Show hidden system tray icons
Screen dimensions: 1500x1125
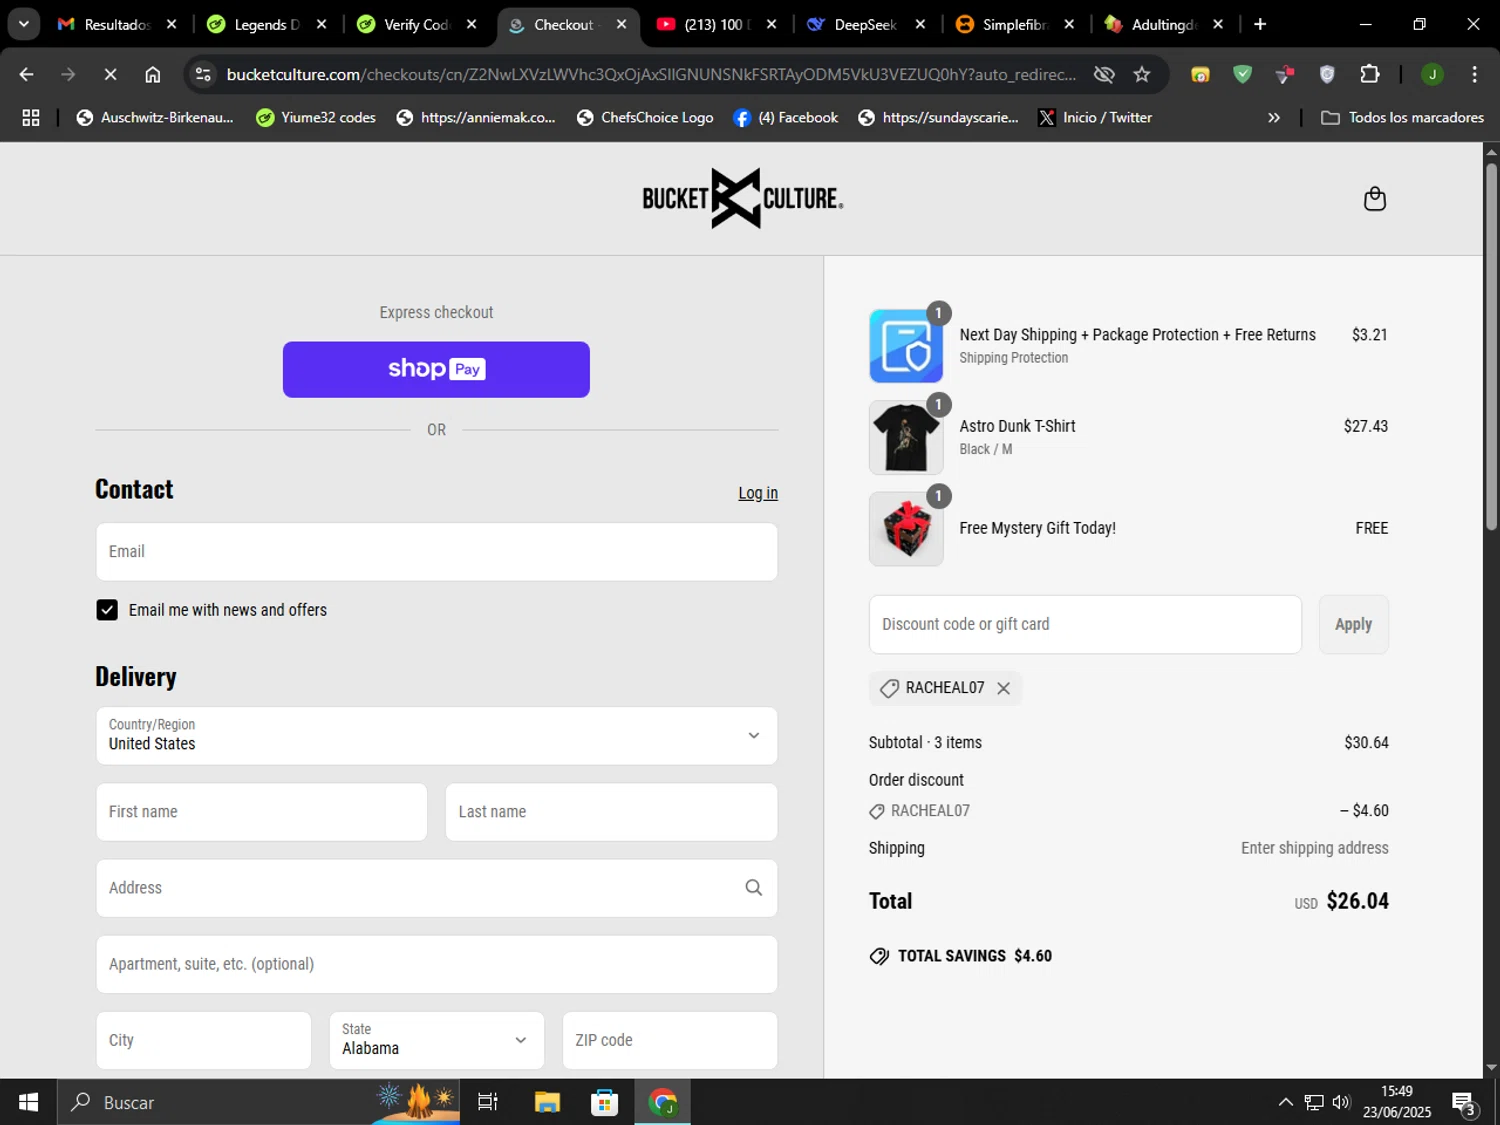[1285, 1102]
